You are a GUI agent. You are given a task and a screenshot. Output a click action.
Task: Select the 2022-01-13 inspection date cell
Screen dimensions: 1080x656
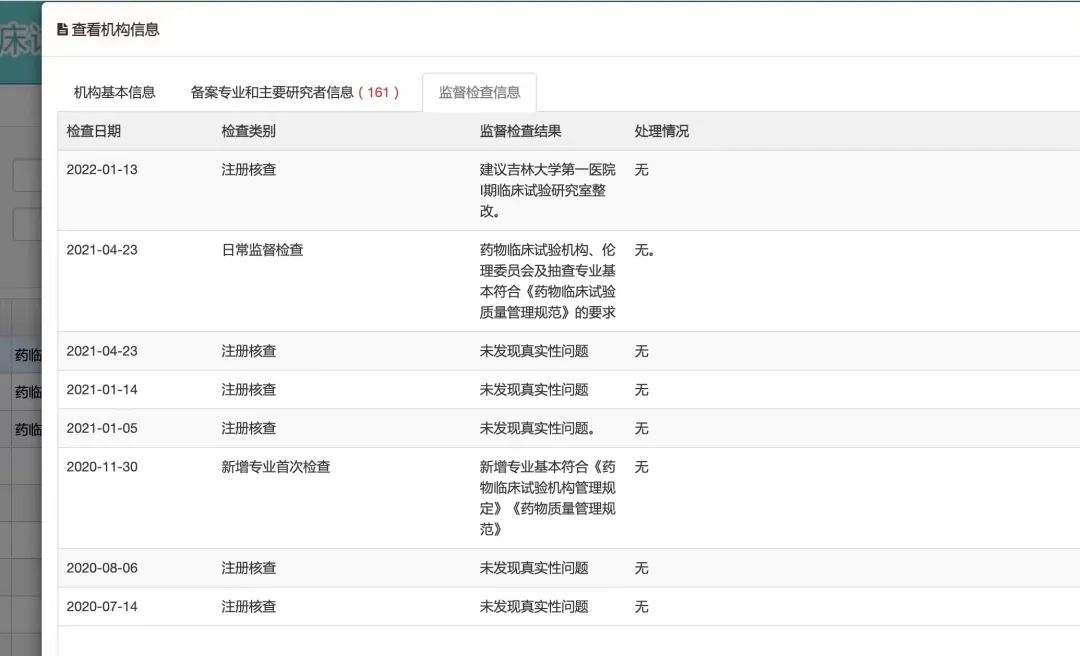102,170
